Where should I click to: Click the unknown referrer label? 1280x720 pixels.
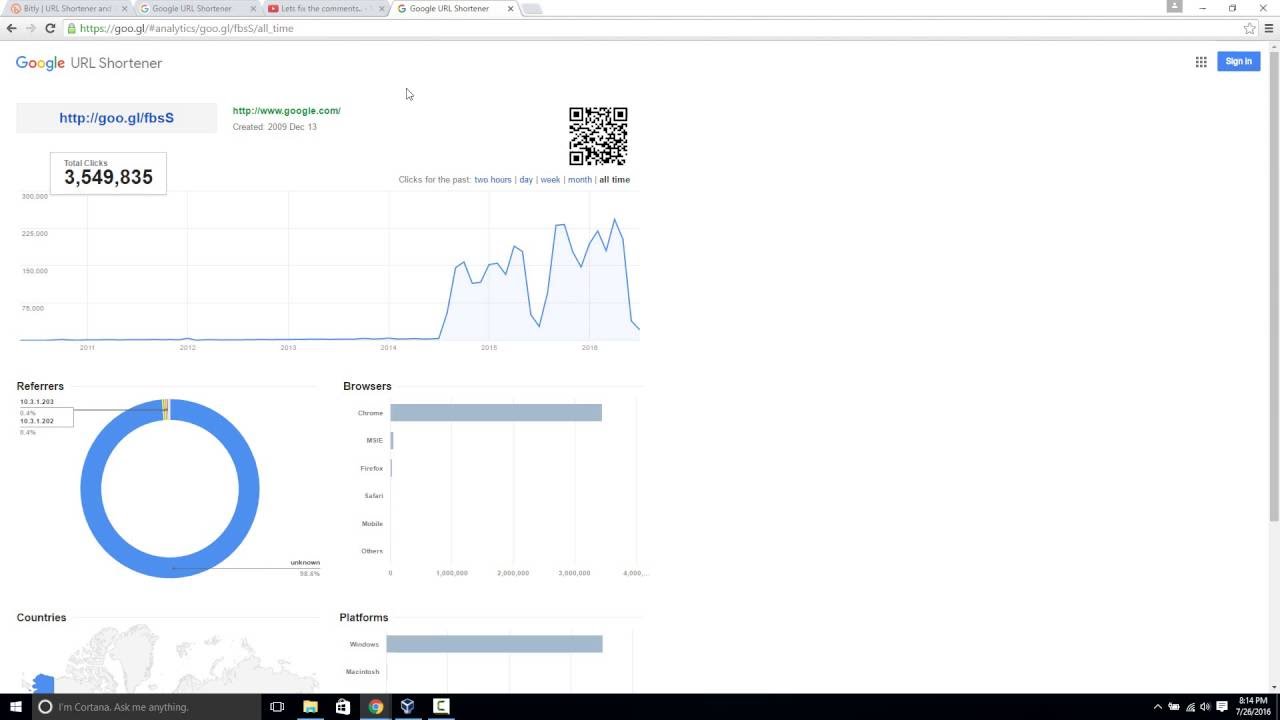305,562
